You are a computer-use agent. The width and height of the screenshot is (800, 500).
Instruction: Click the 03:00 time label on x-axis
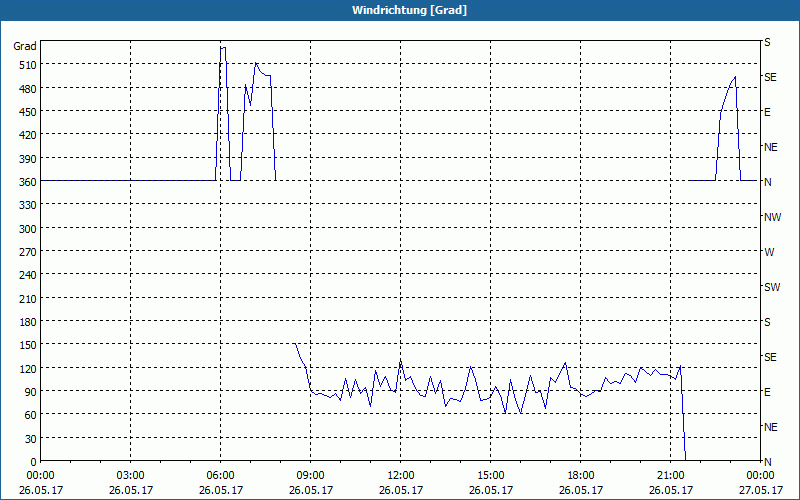tap(130, 475)
